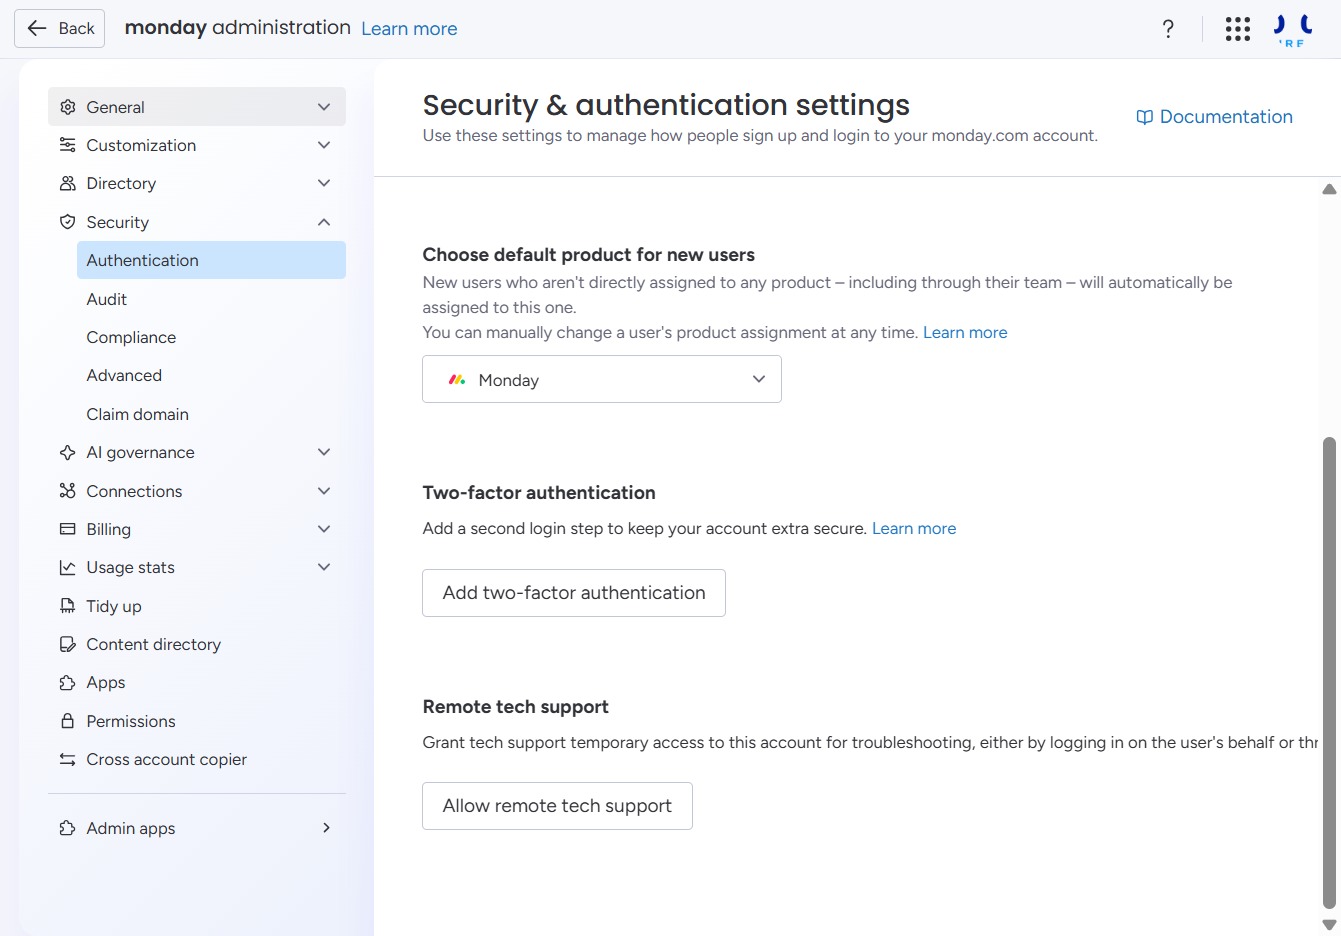Go to the Apps page
The image size is (1341, 936).
(197, 682)
